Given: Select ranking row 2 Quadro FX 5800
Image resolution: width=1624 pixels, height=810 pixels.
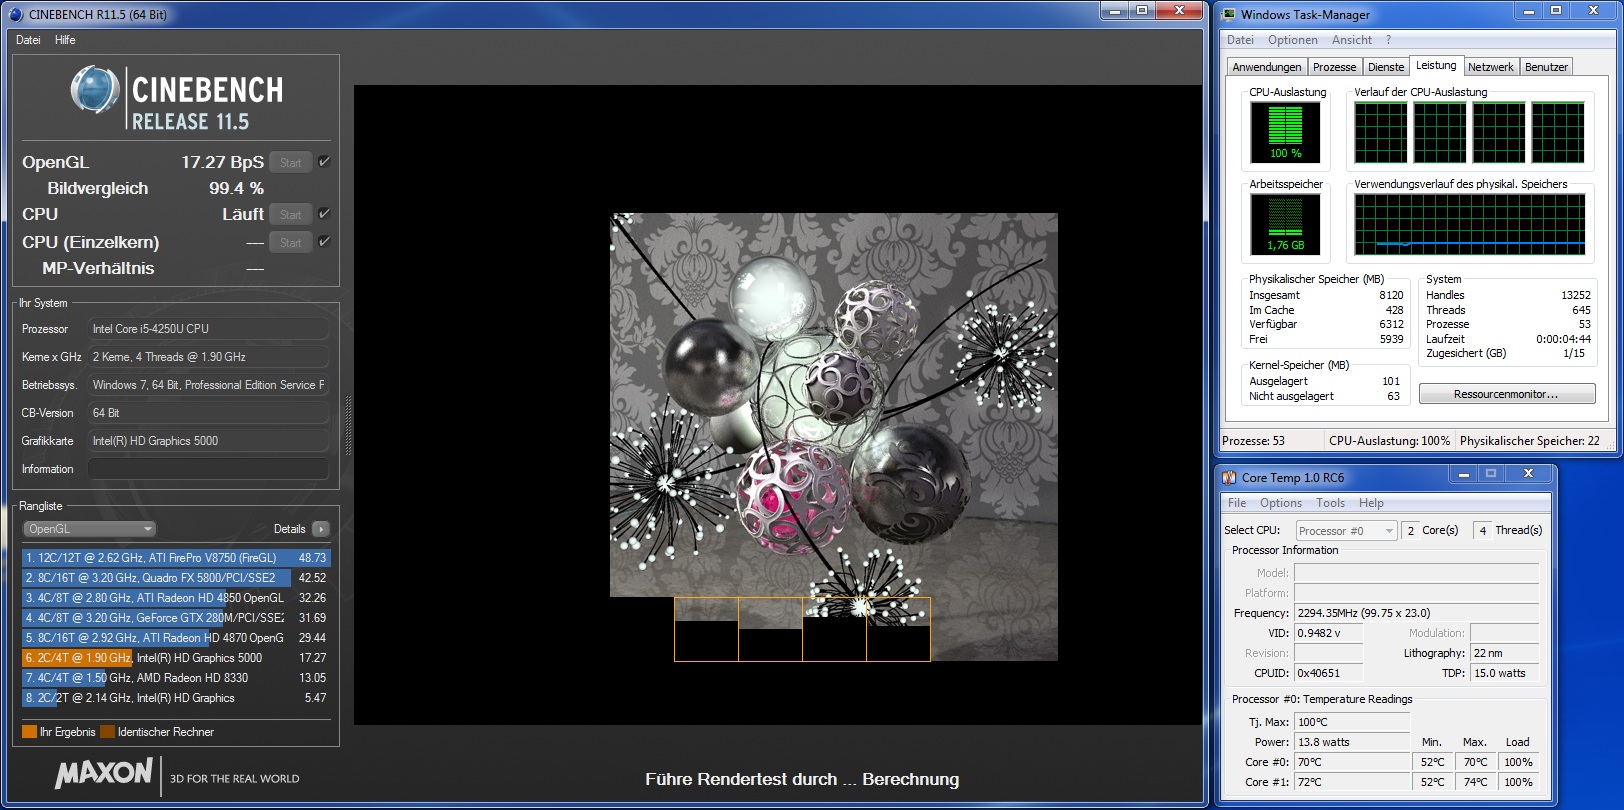Looking at the screenshot, I should pyautogui.click(x=176, y=578).
